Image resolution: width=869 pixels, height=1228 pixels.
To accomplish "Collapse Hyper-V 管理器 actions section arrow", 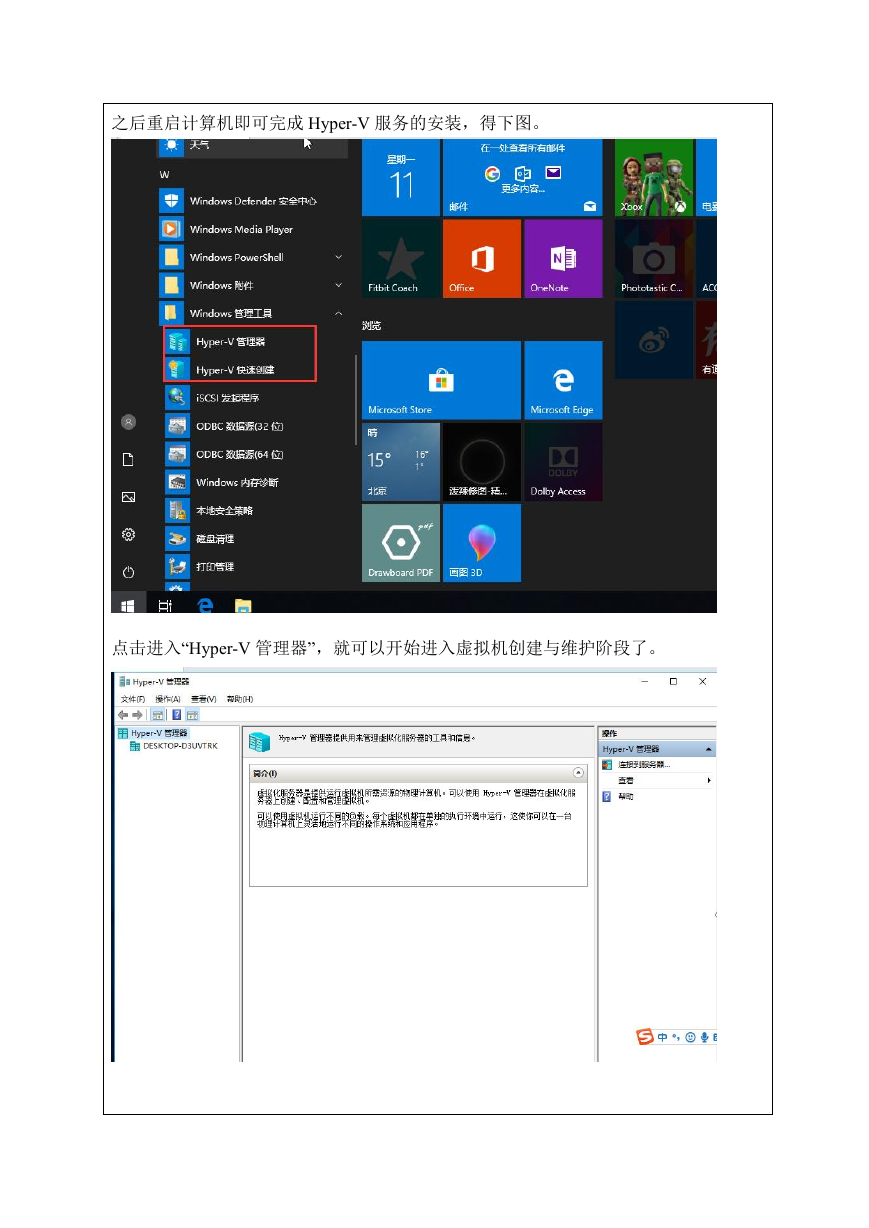I will click(x=708, y=749).
